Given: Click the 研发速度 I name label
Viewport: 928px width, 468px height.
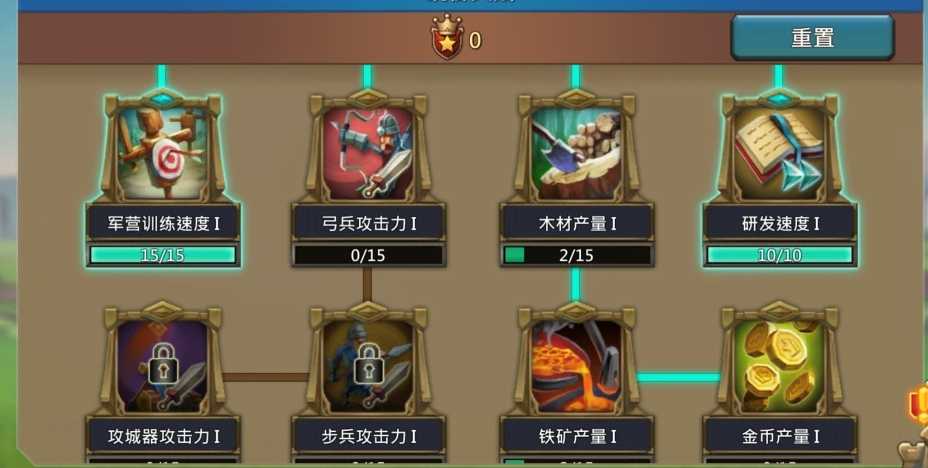Looking at the screenshot, I should (x=780, y=224).
